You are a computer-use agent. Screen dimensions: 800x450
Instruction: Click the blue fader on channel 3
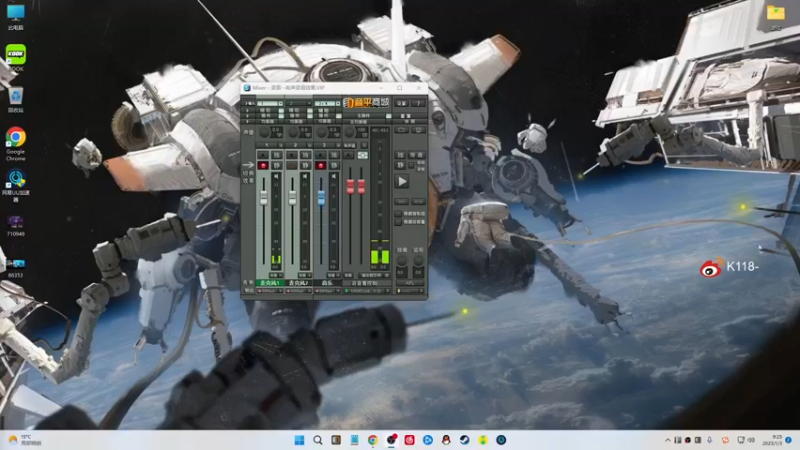pos(321,197)
